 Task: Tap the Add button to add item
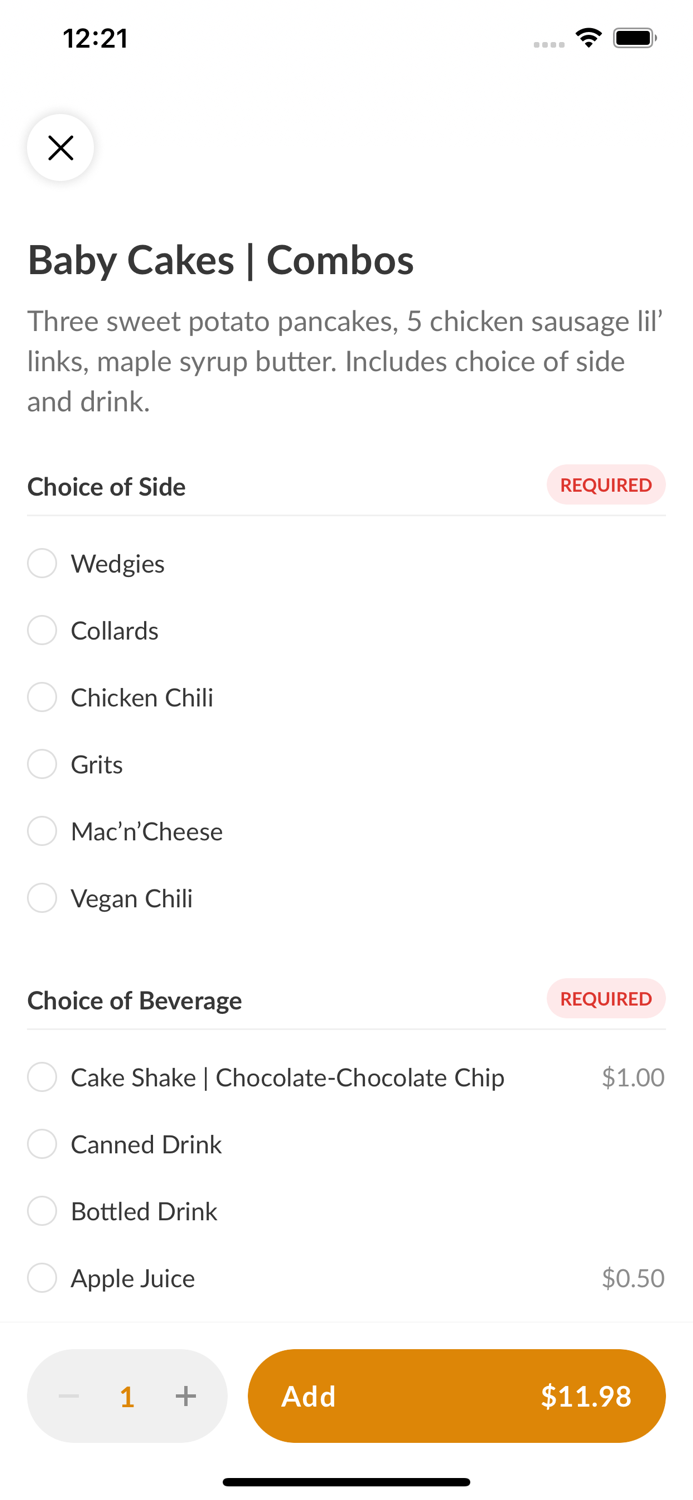(456, 1396)
